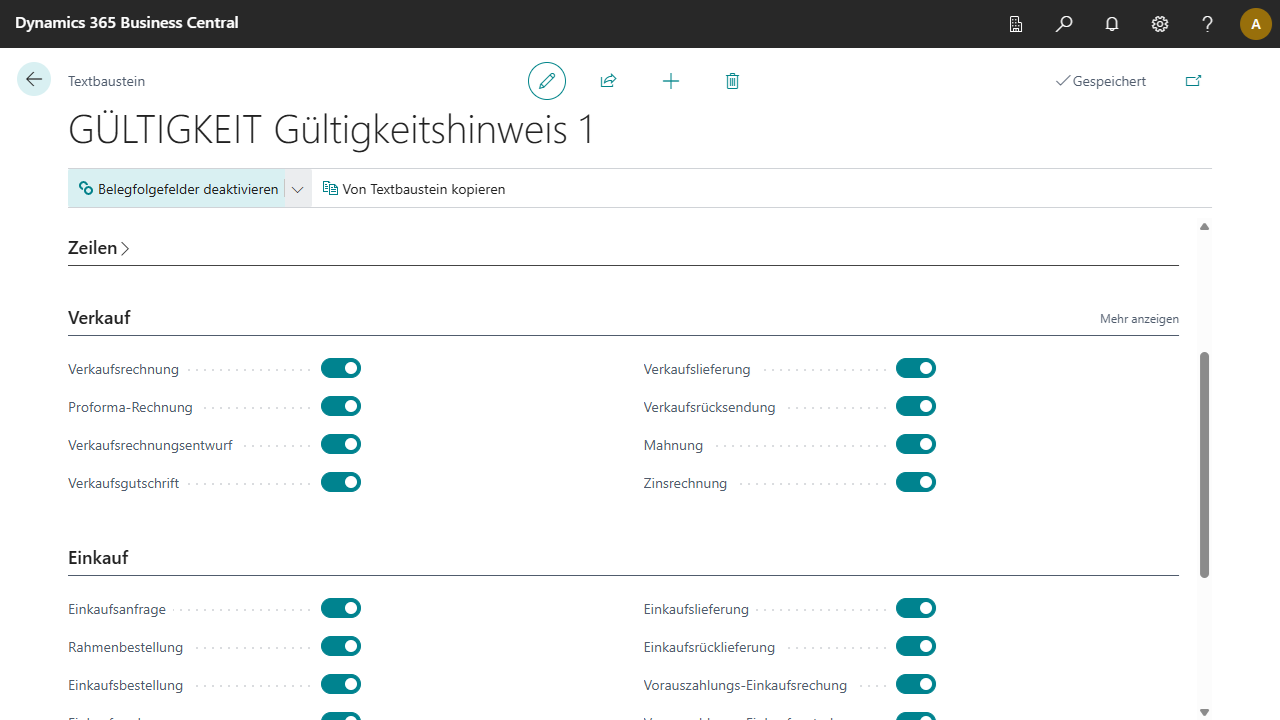Click the share icon
This screenshot has height=720, width=1280.
coord(608,81)
